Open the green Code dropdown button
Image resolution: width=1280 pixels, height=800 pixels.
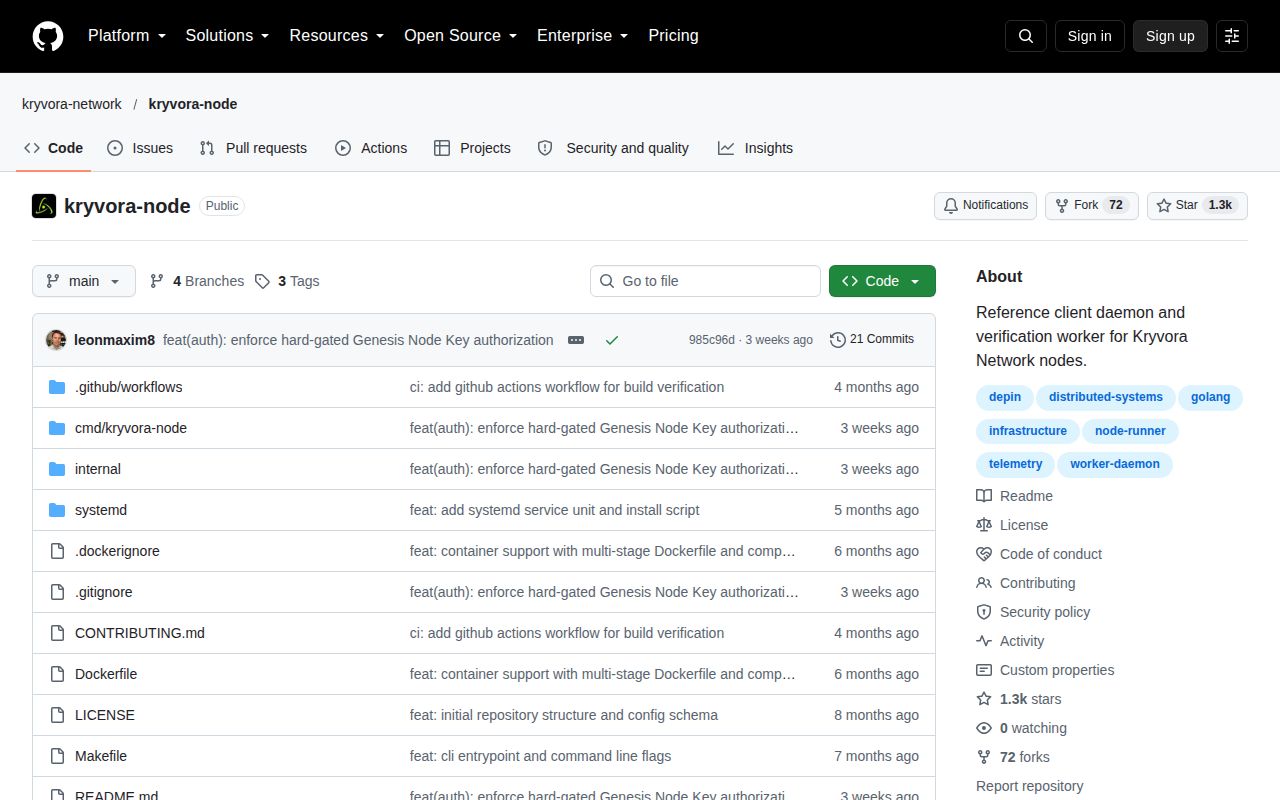point(882,281)
